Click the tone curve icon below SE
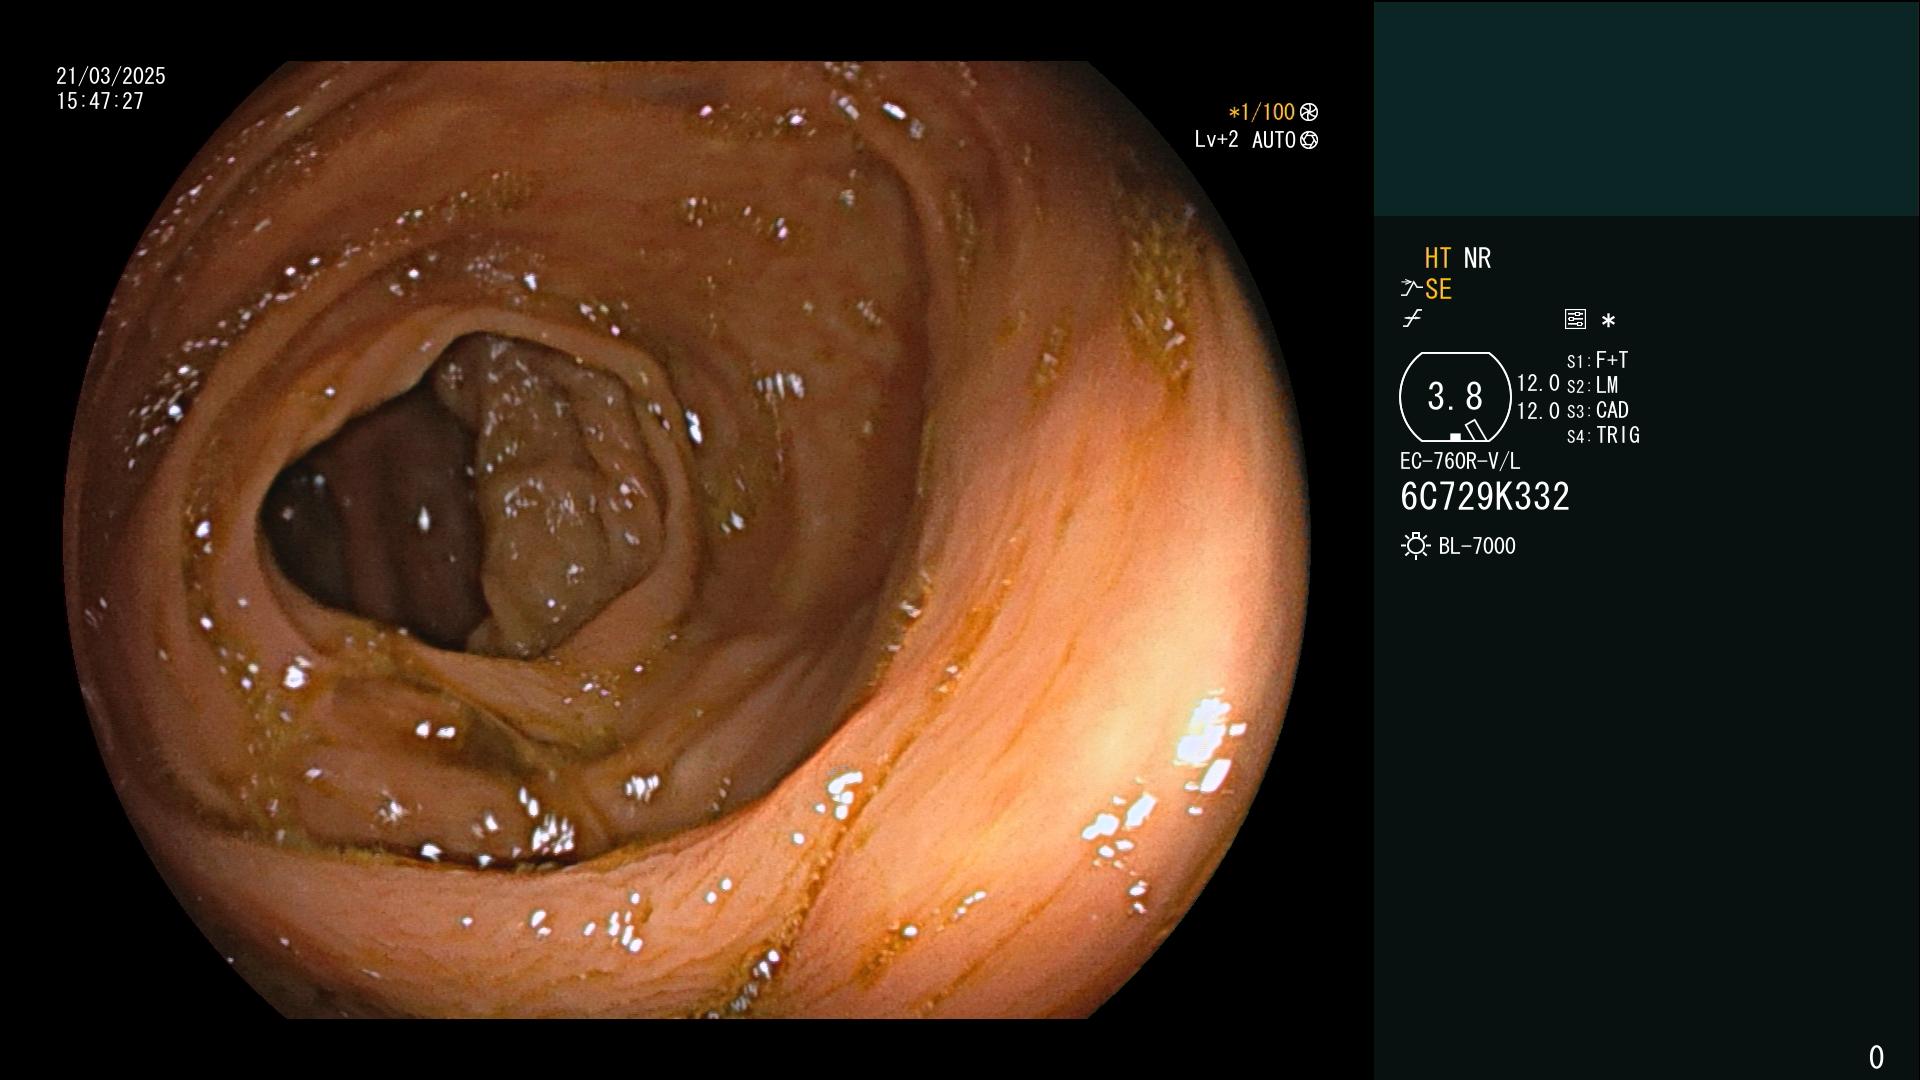Viewport: 1920px width, 1080px height. click(x=1412, y=319)
